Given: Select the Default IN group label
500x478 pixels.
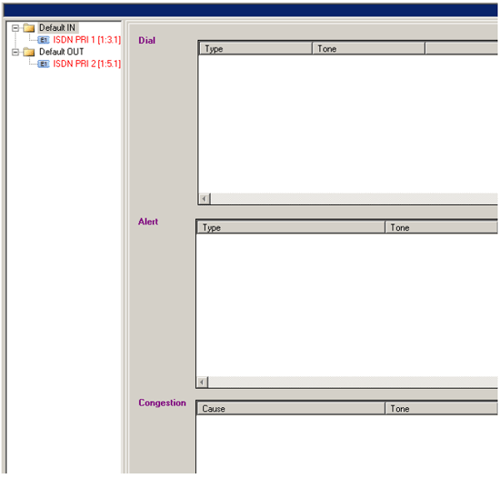Looking at the screenshot, I should point(58,28).
